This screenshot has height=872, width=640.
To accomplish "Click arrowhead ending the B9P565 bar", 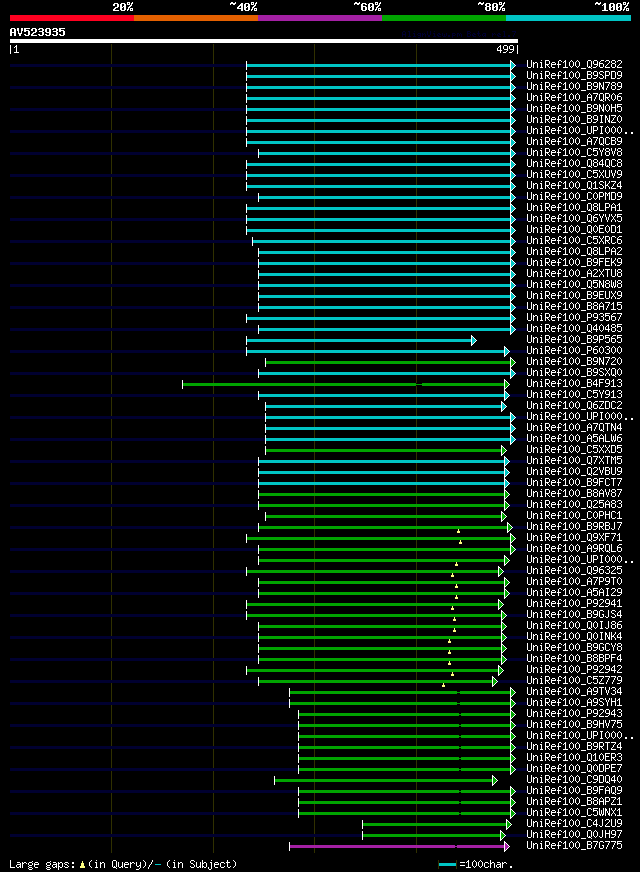I will [x=474, y=340].
